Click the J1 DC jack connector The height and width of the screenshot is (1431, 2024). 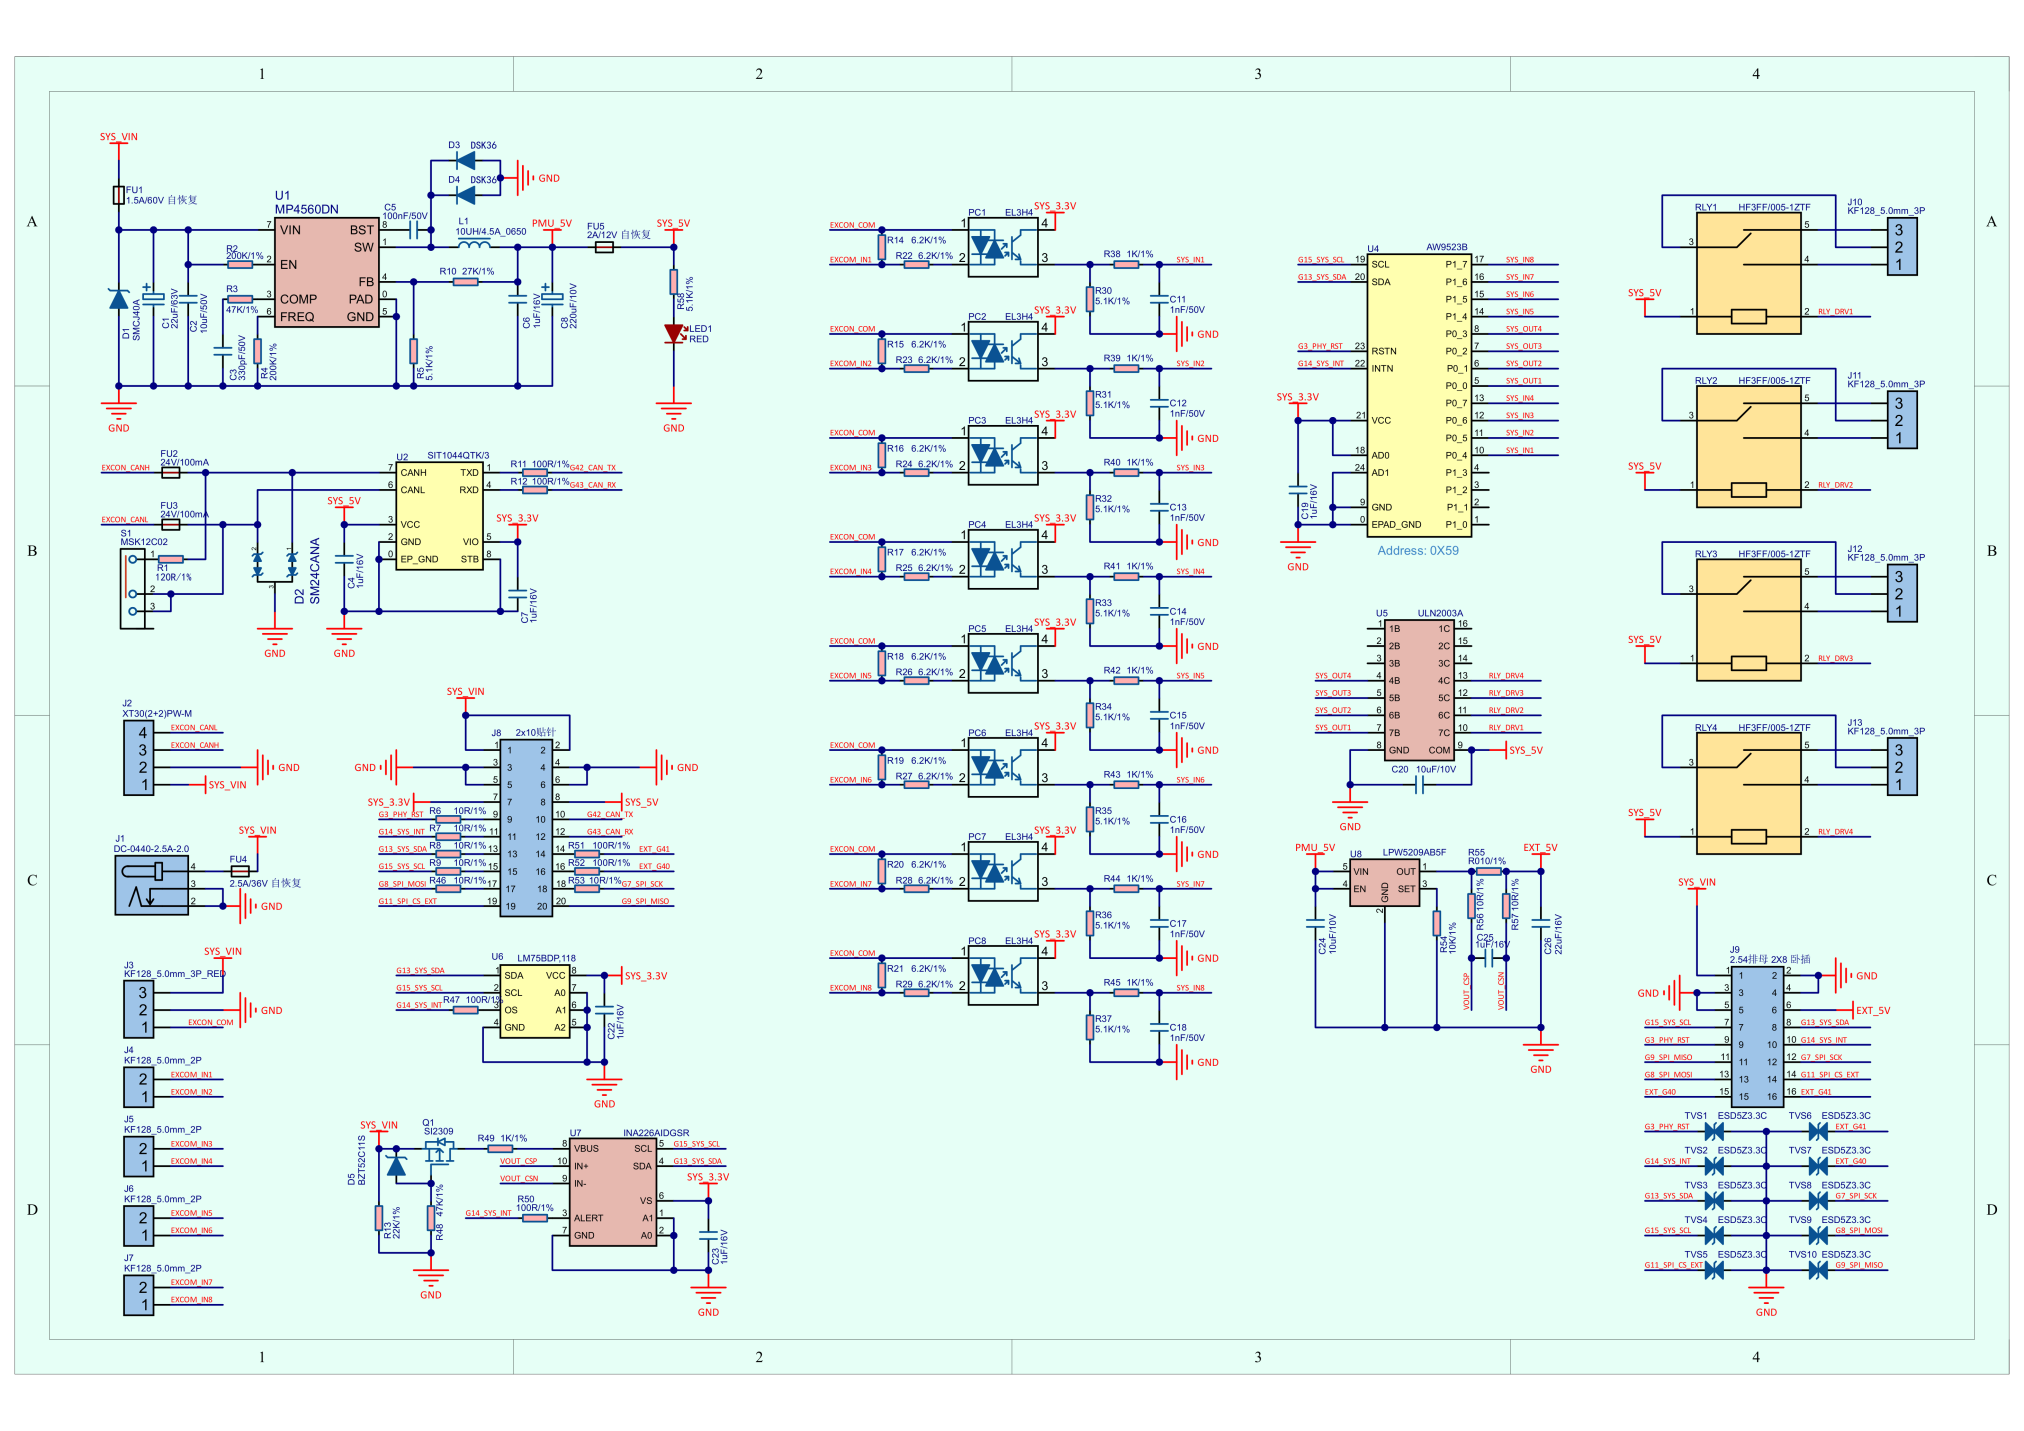150,887
